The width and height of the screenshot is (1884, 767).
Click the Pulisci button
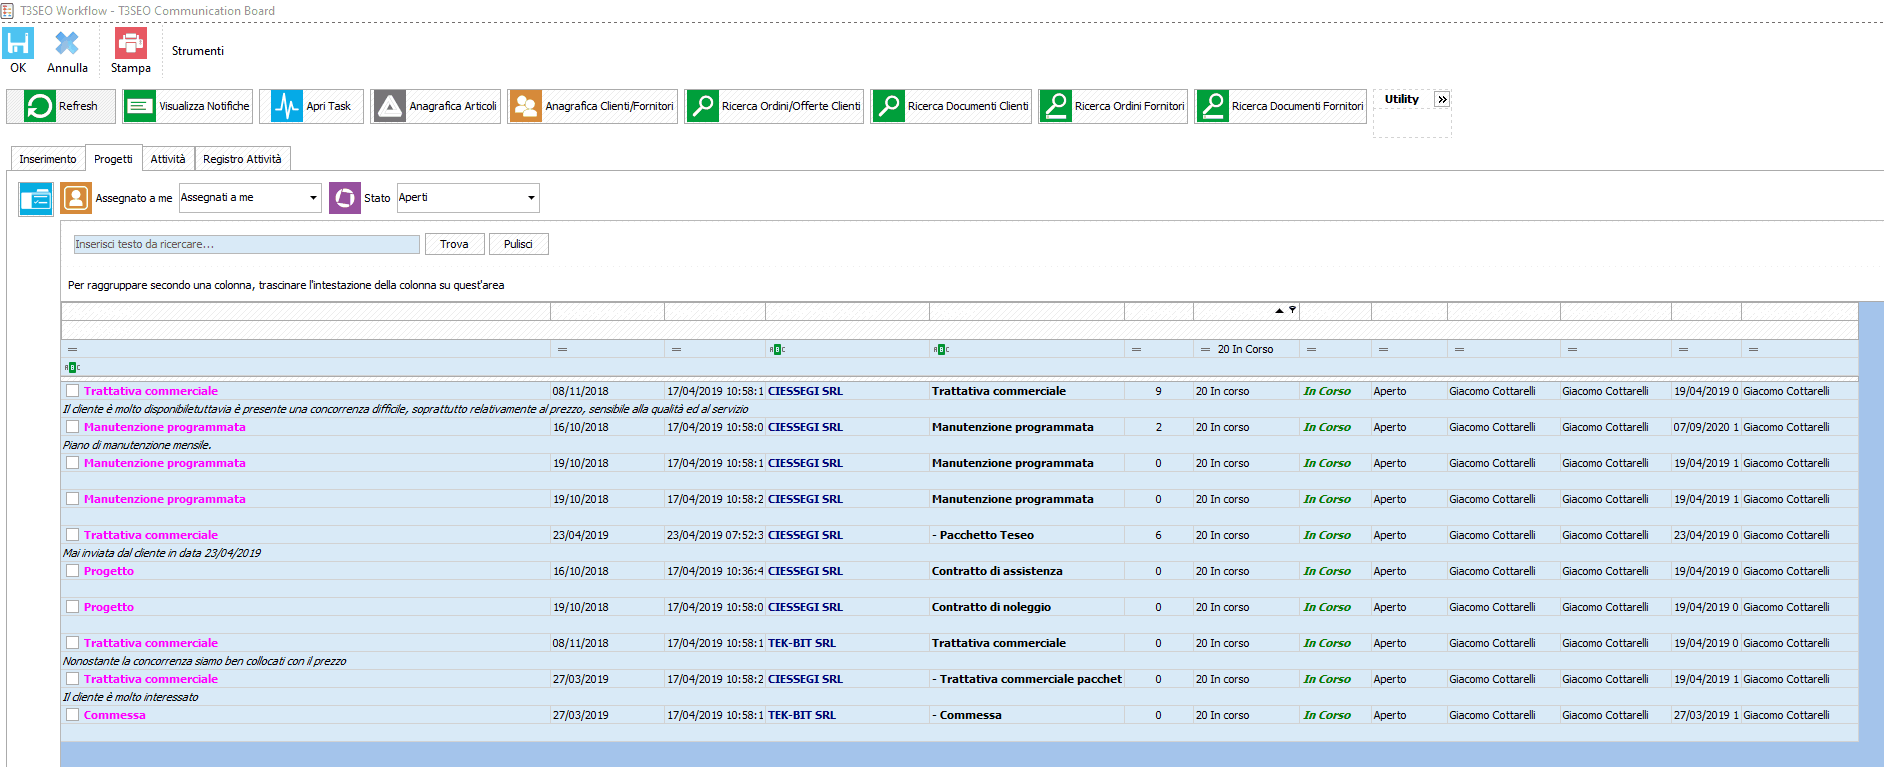[518, 244]
